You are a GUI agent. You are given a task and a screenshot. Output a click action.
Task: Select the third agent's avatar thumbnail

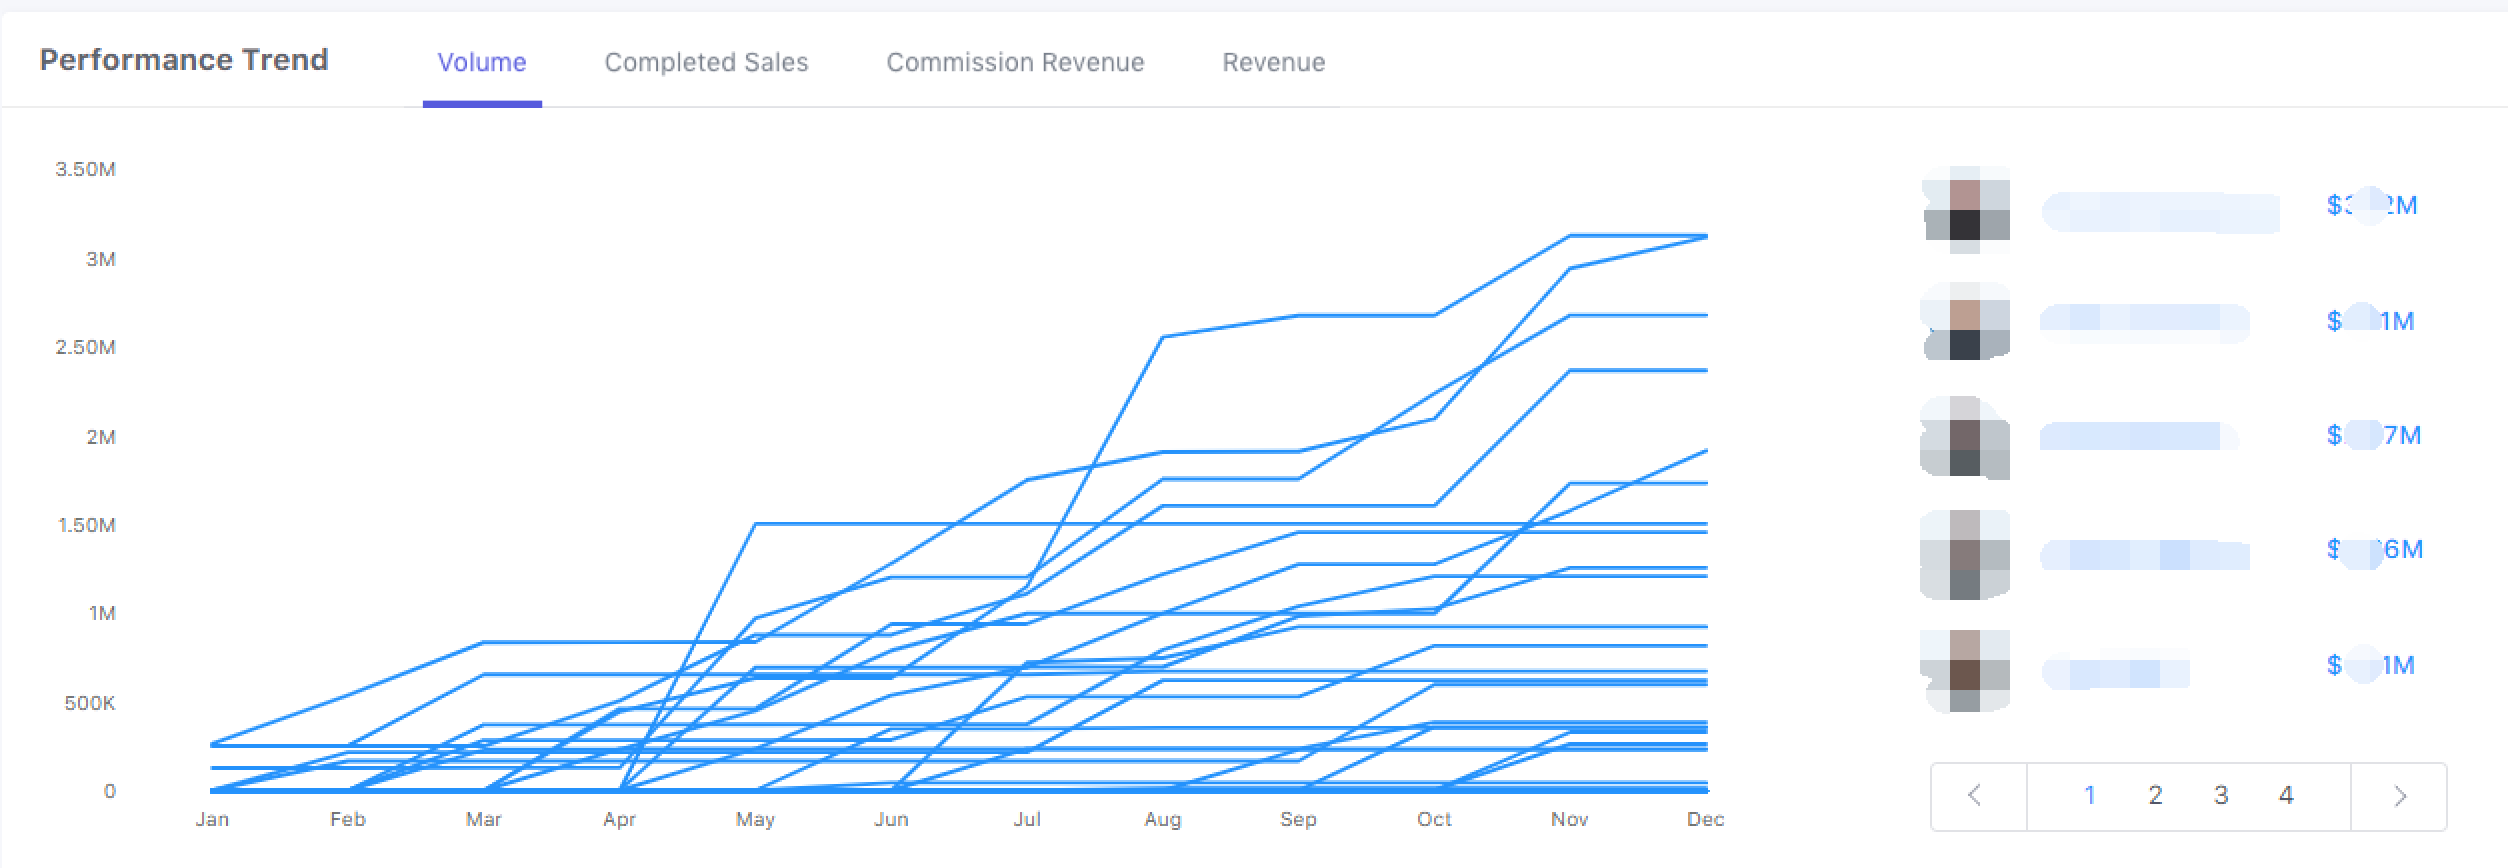point(1966,438)
